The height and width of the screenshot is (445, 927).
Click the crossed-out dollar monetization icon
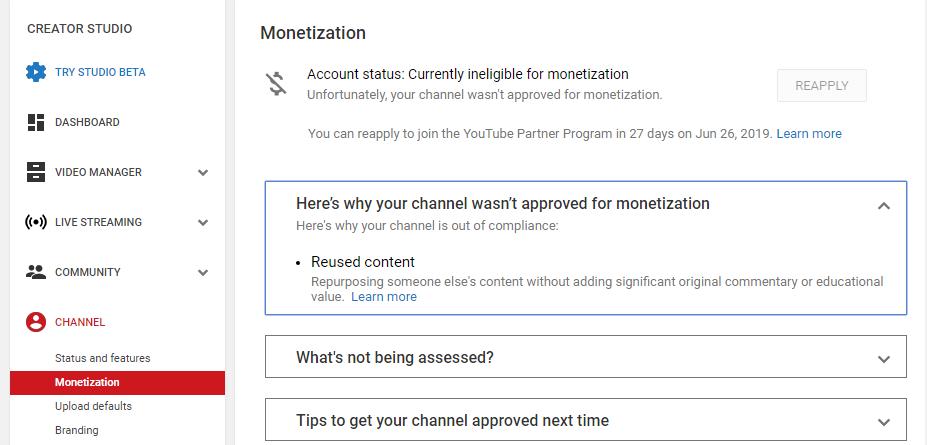click(x=276, y=83)
